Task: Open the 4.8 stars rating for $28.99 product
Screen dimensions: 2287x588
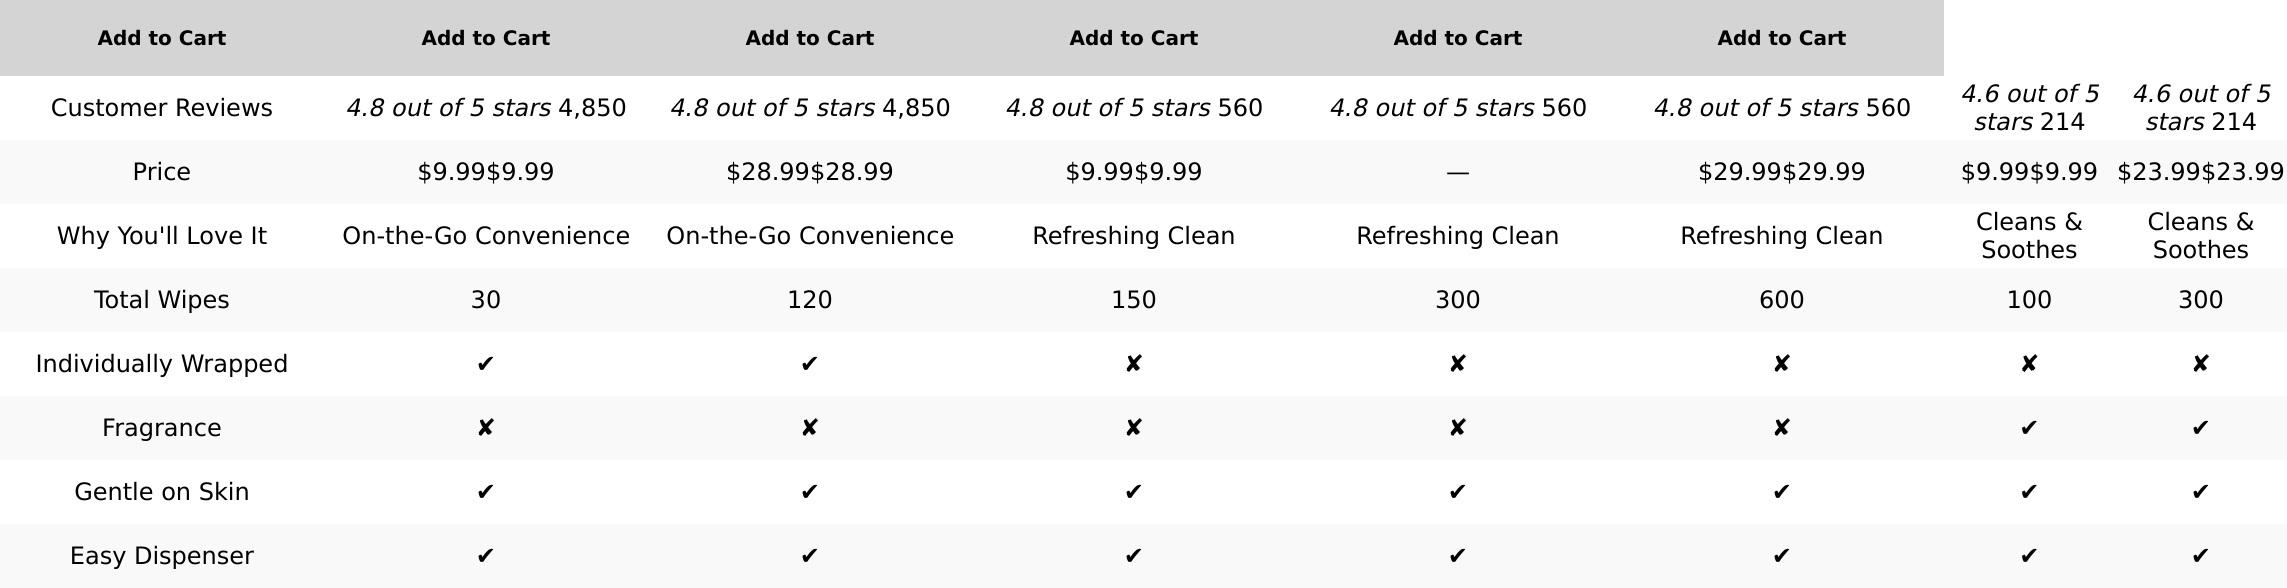Action: (x=772, y=108)
